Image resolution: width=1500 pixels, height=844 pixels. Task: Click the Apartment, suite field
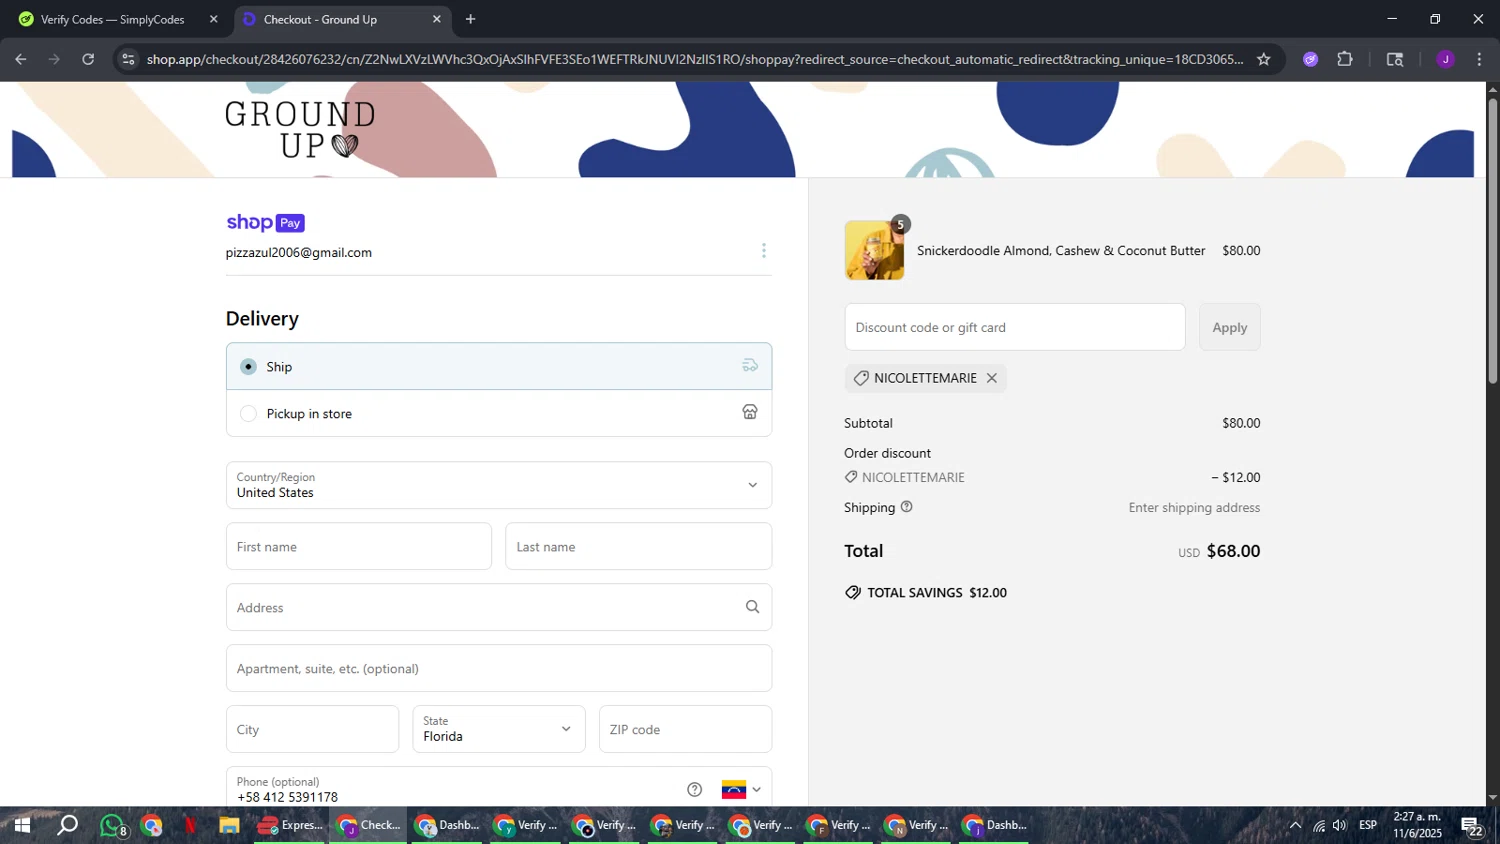[499, 668]
